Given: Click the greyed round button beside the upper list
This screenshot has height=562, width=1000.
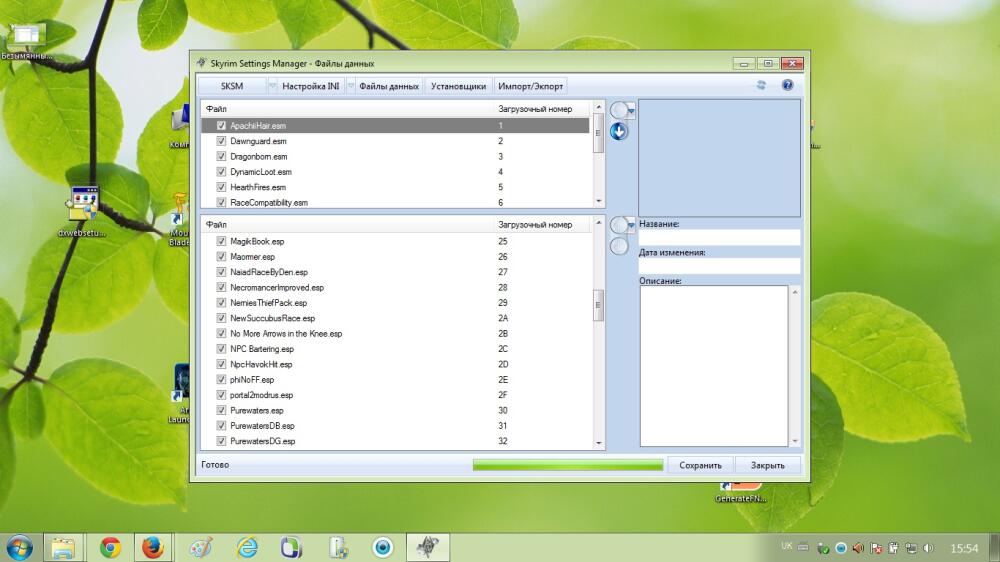Looking at the screenshot, I should coord(618,110).
